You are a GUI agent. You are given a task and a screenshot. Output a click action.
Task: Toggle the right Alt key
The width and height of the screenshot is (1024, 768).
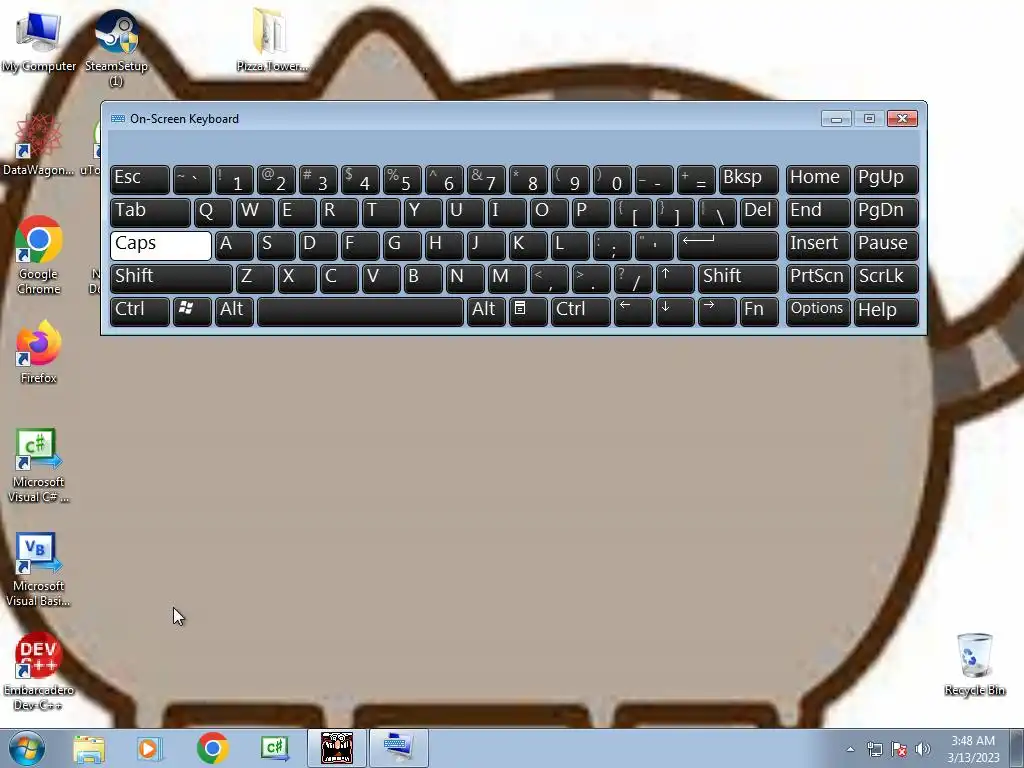[x=486, y=311]
